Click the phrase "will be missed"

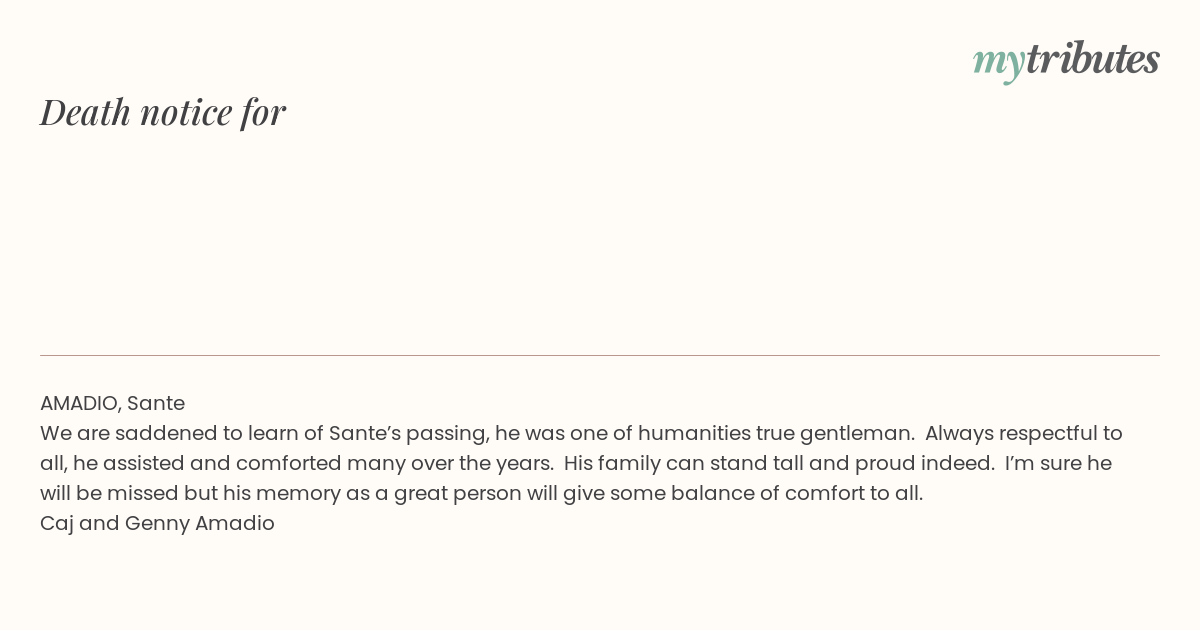[x=109, y=493]
